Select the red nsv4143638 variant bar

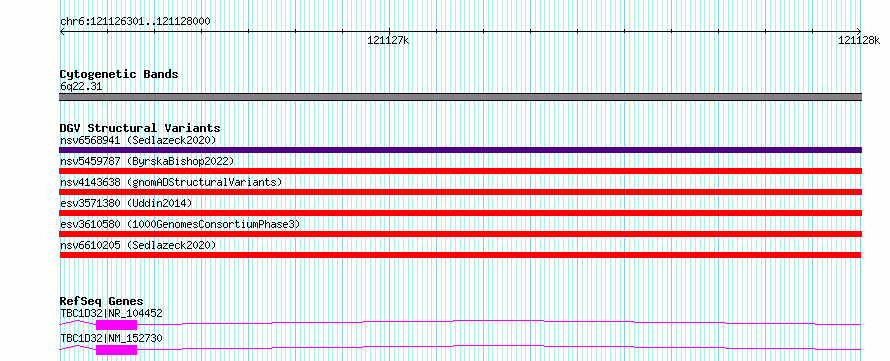pos(460,192)
